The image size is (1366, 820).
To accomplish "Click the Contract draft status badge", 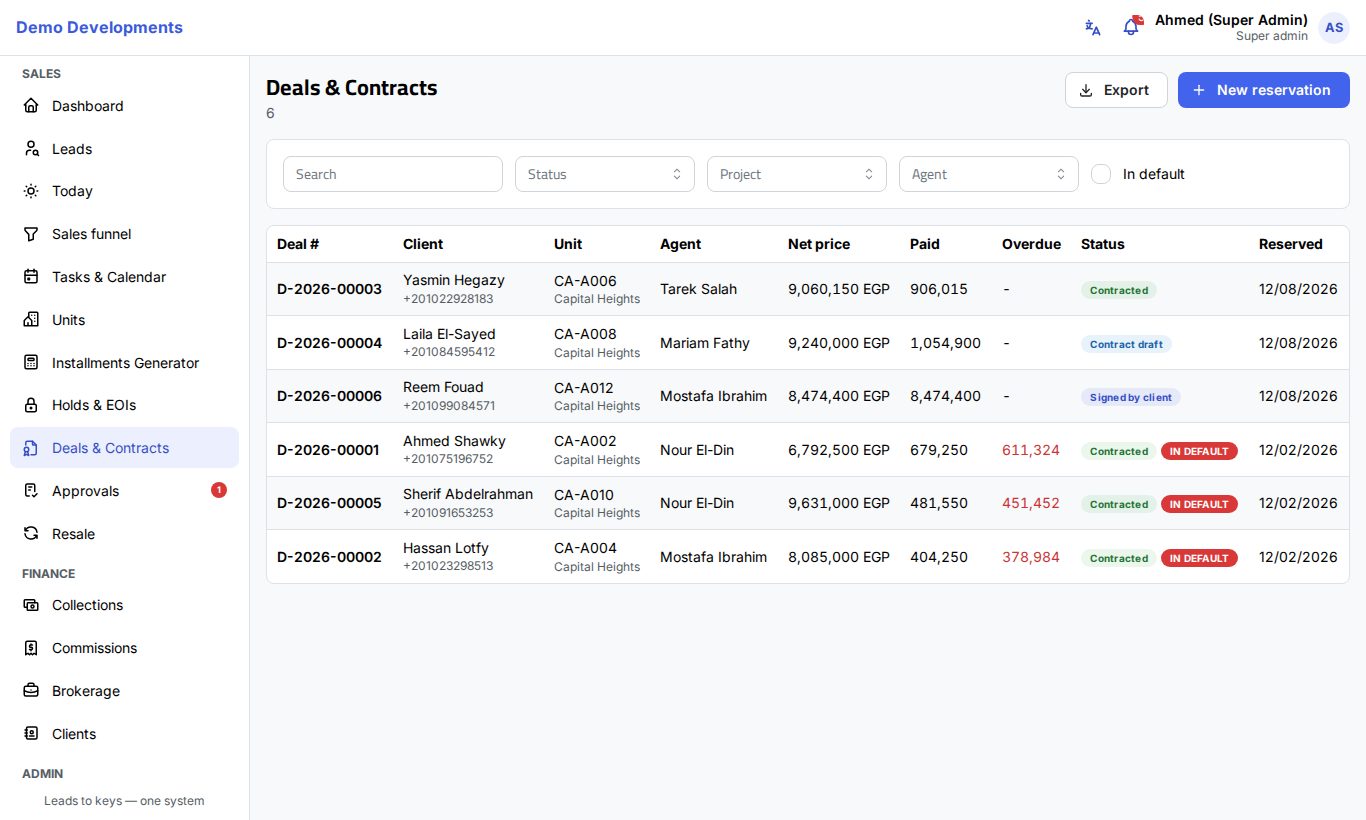I will [x=1126, y=344].
